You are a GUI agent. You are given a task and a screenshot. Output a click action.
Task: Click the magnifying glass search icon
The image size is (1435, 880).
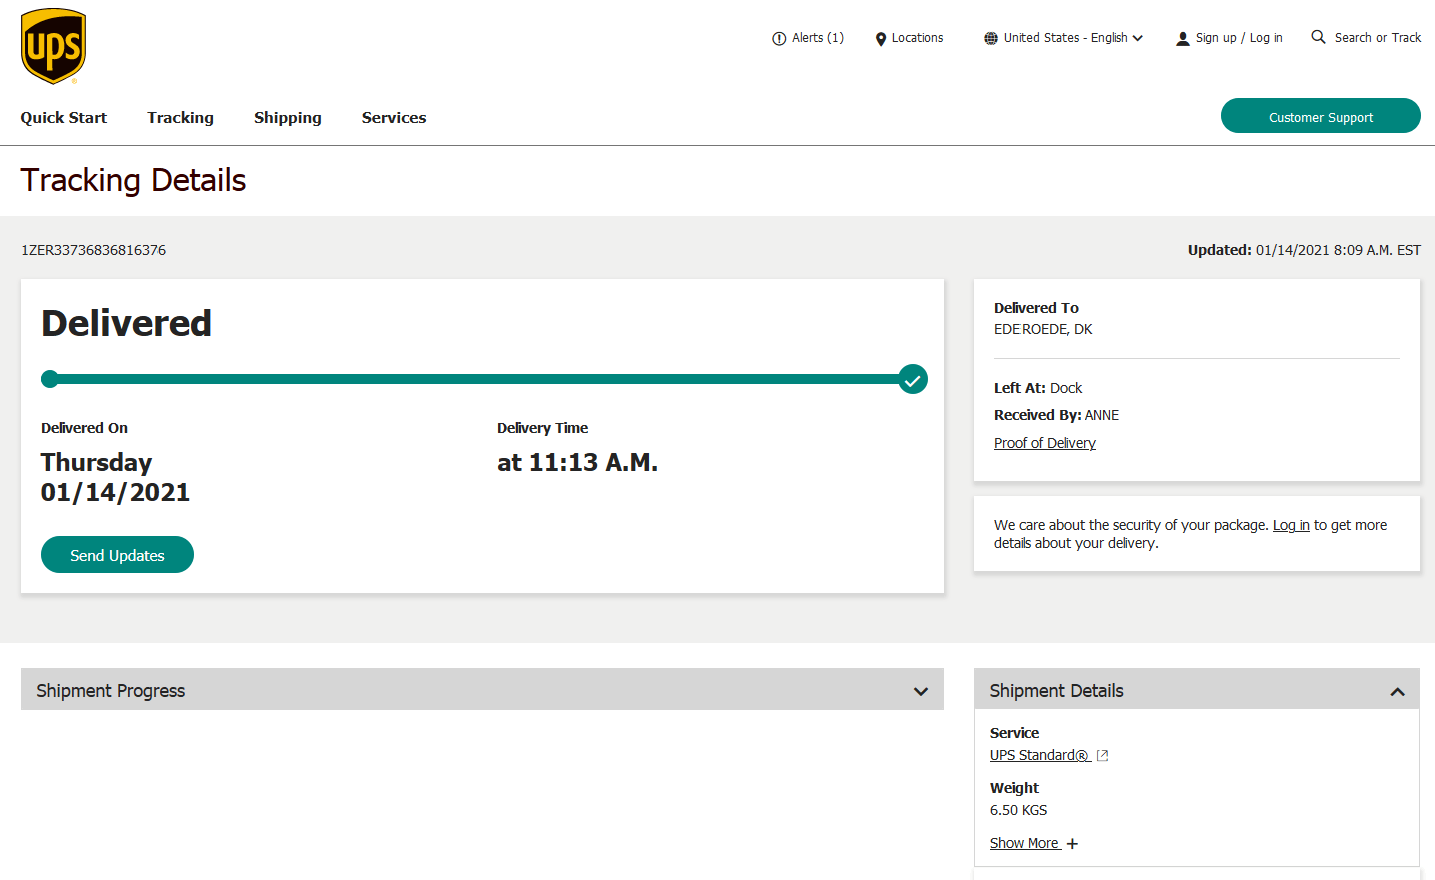1319,37
